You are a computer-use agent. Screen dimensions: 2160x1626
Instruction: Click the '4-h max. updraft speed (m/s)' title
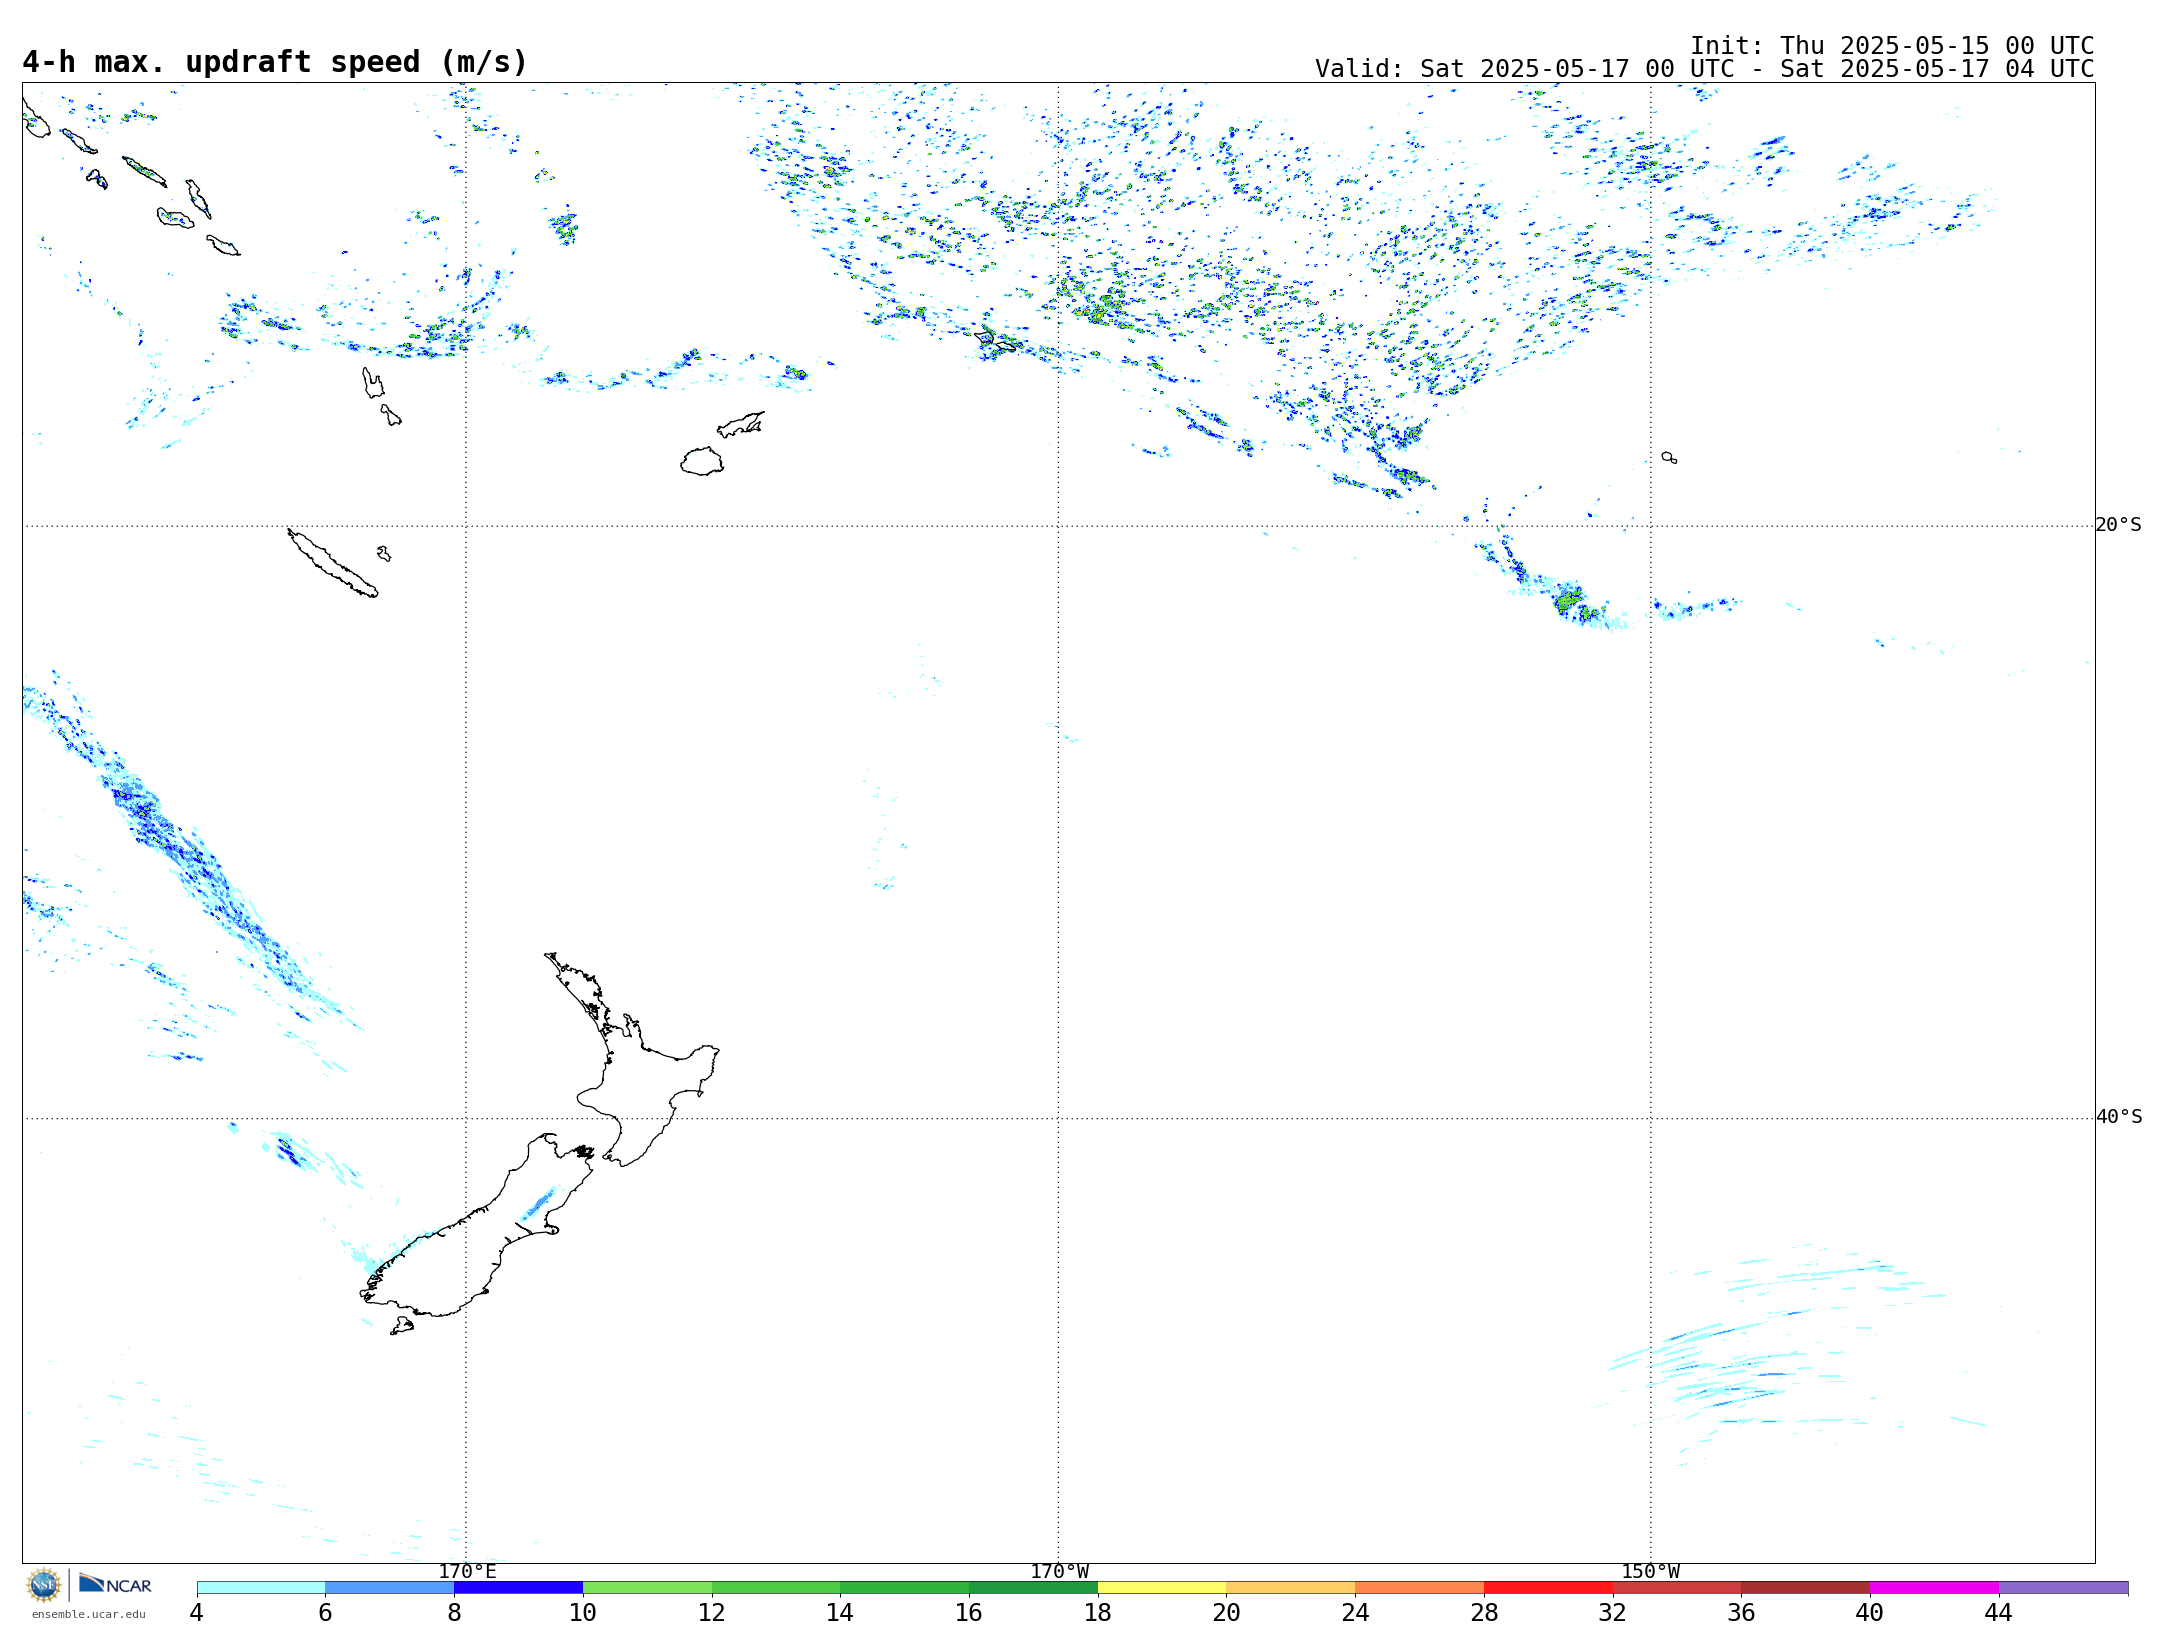coord(275,62)
